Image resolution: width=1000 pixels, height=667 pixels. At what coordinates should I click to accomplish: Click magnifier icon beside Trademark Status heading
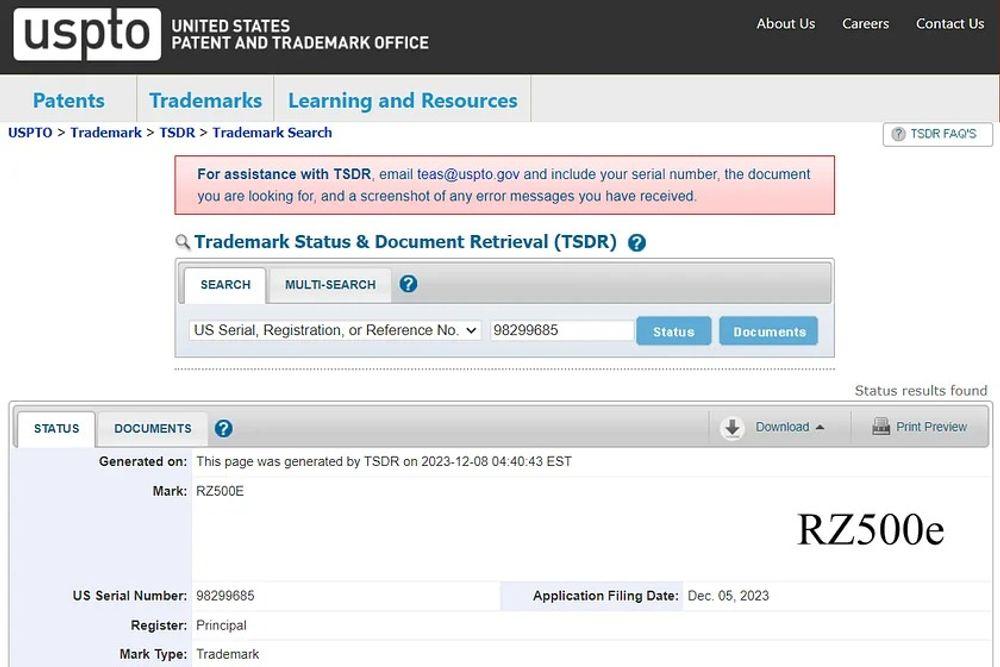[x=183, y=242]
